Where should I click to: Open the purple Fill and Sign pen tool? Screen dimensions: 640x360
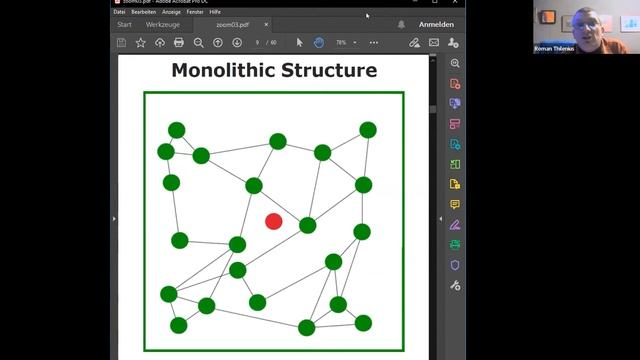point(455,224)
